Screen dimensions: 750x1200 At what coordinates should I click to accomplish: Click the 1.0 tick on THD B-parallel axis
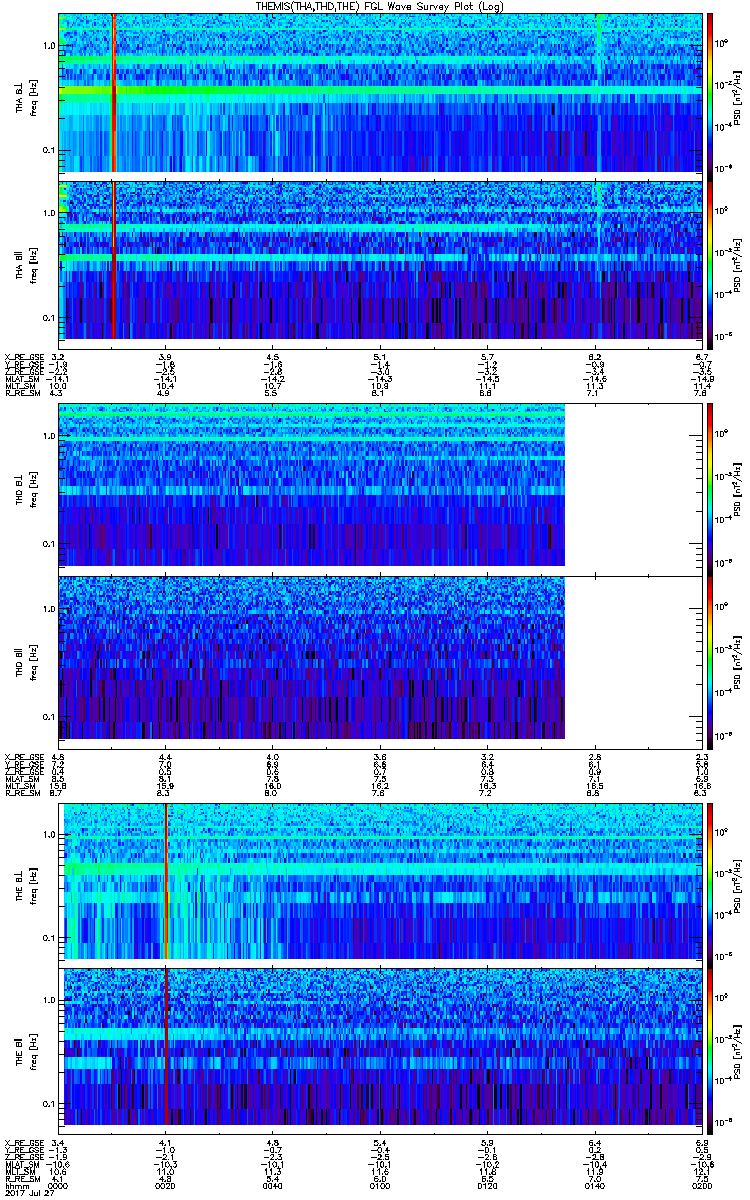tap(48, 609)
